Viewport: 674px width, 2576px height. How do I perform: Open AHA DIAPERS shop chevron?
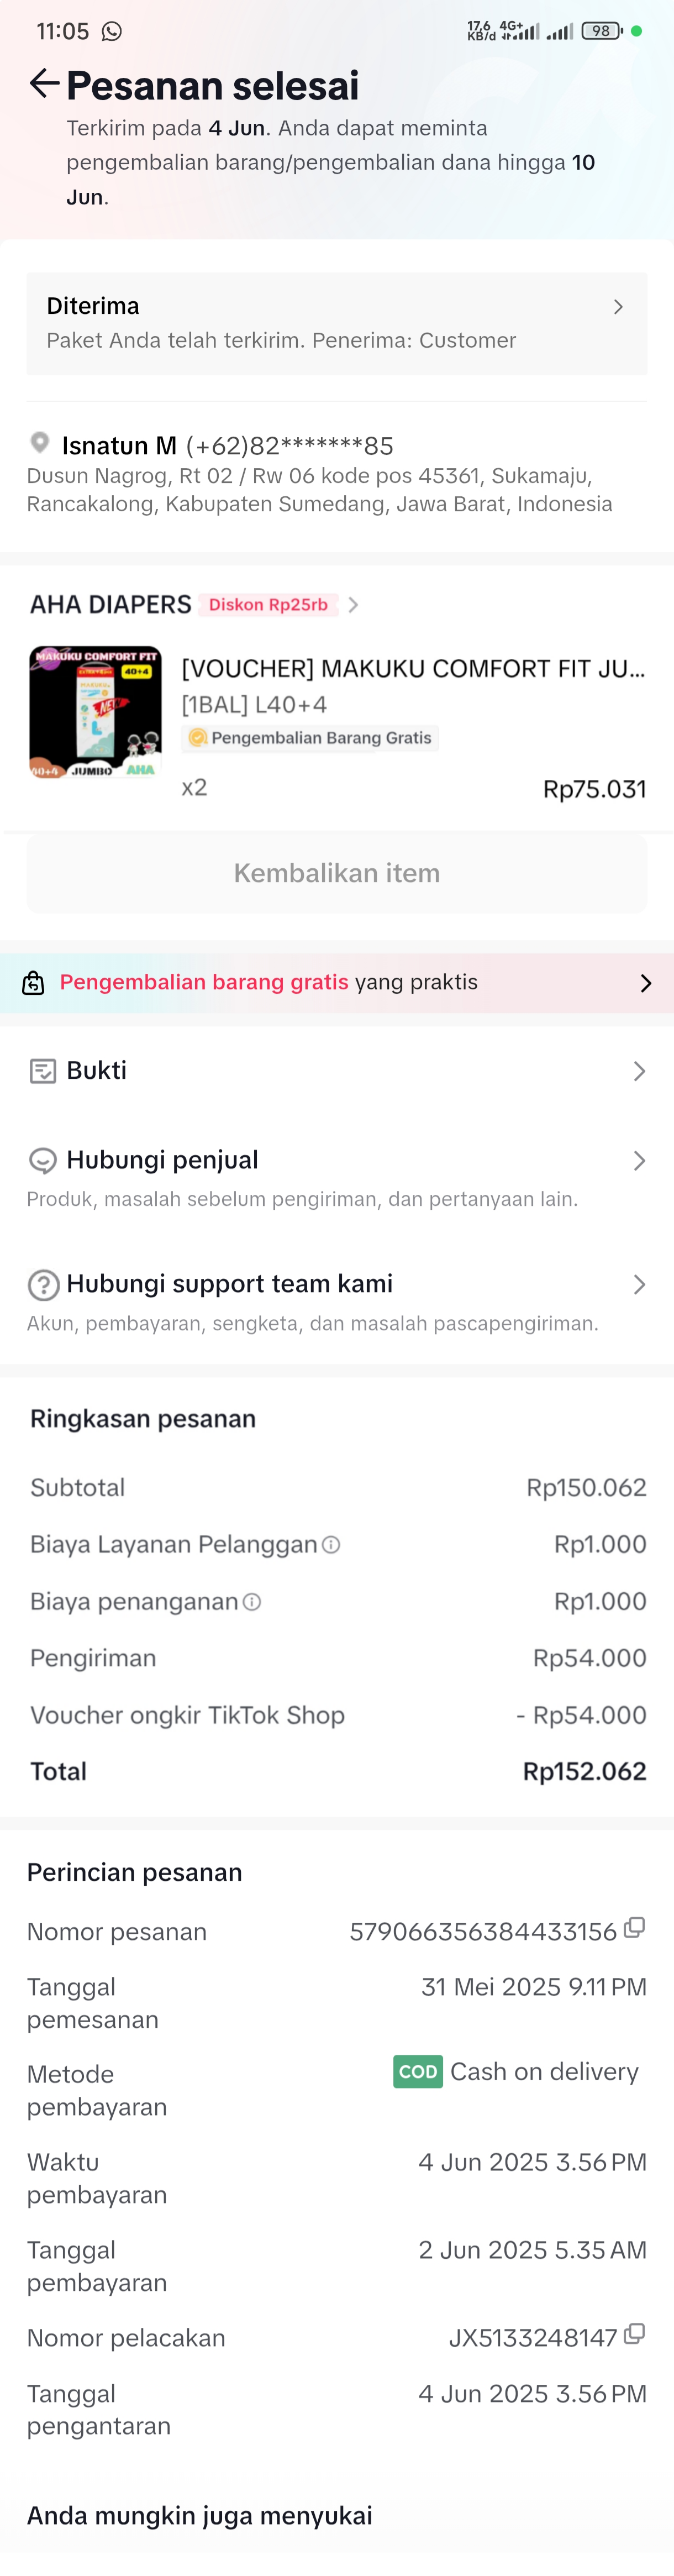pyautogui.click(x=353, y=605)
